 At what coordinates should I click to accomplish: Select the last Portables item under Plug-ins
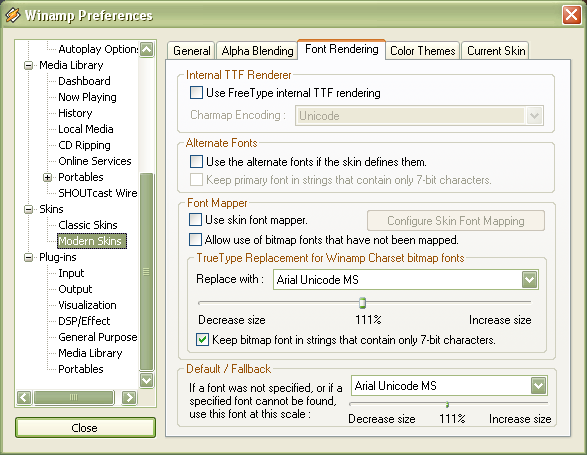tap(81, 369)
